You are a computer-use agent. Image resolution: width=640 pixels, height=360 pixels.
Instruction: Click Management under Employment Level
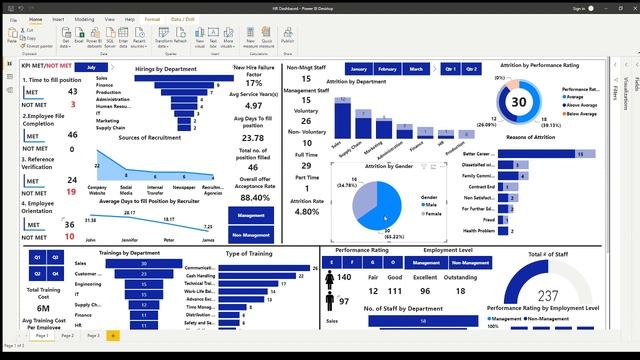426,263
